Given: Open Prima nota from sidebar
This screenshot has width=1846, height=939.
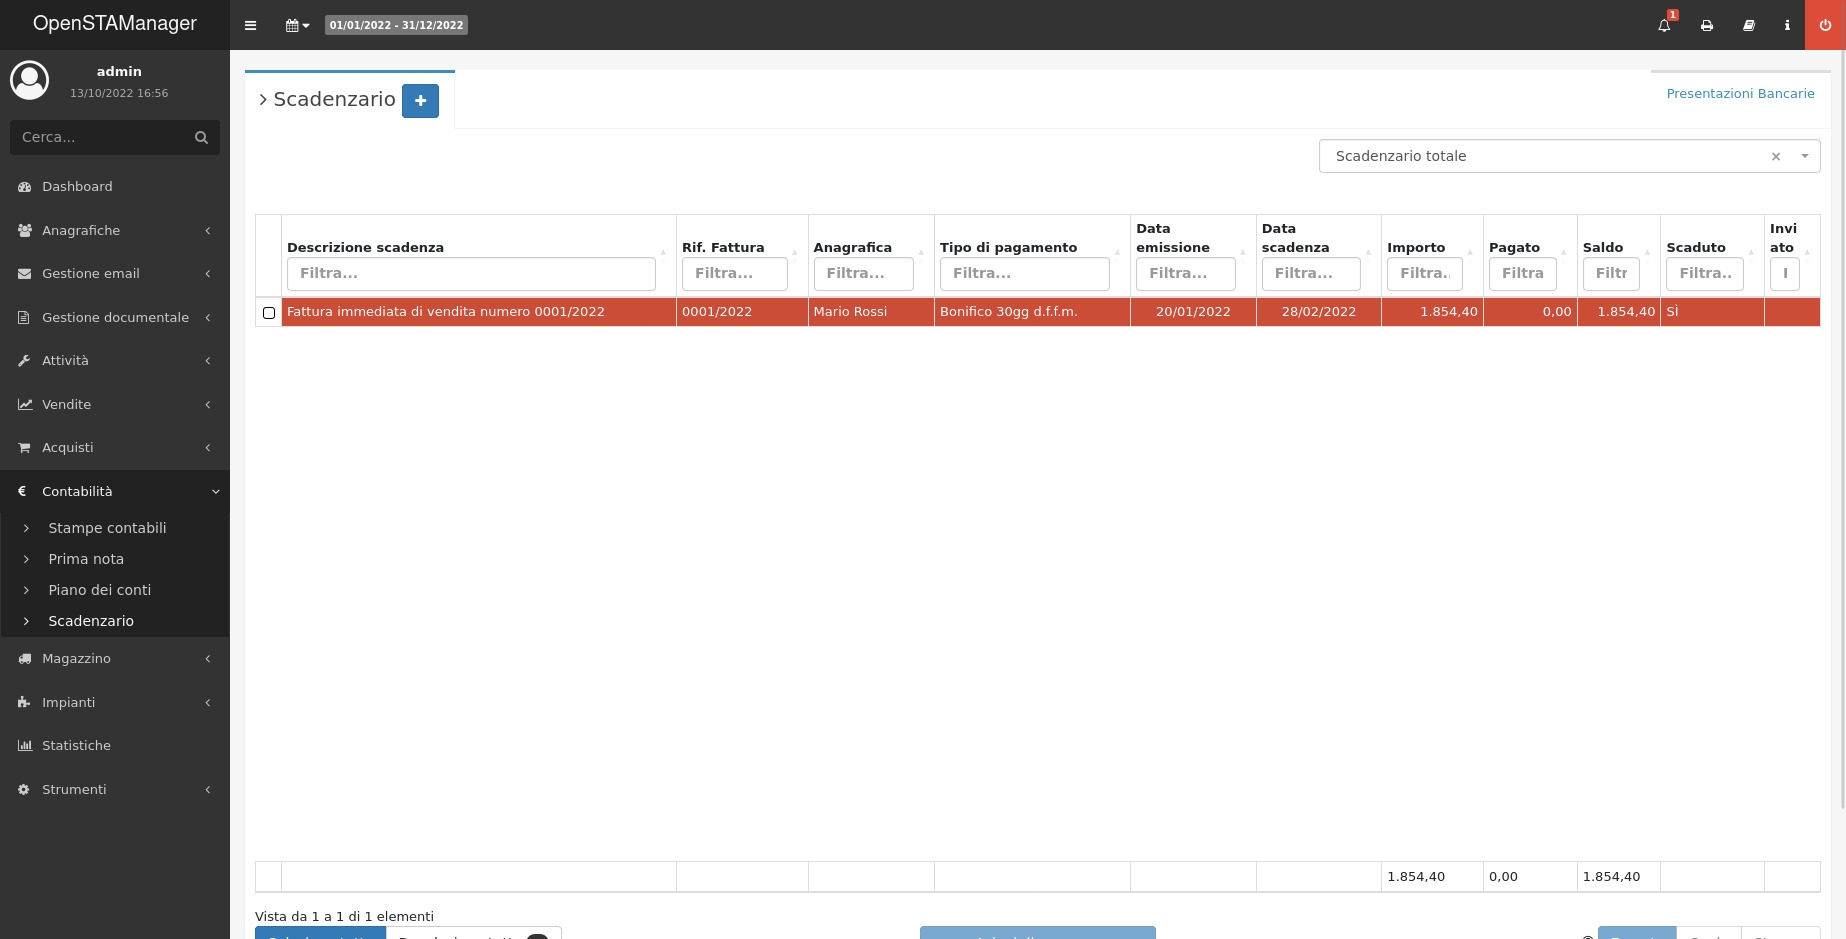Looking at the screenshot, I should [86, 559].
